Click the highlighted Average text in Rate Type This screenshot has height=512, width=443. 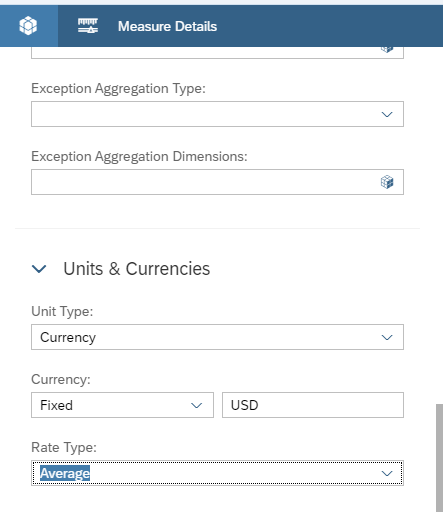coord(65,473)
